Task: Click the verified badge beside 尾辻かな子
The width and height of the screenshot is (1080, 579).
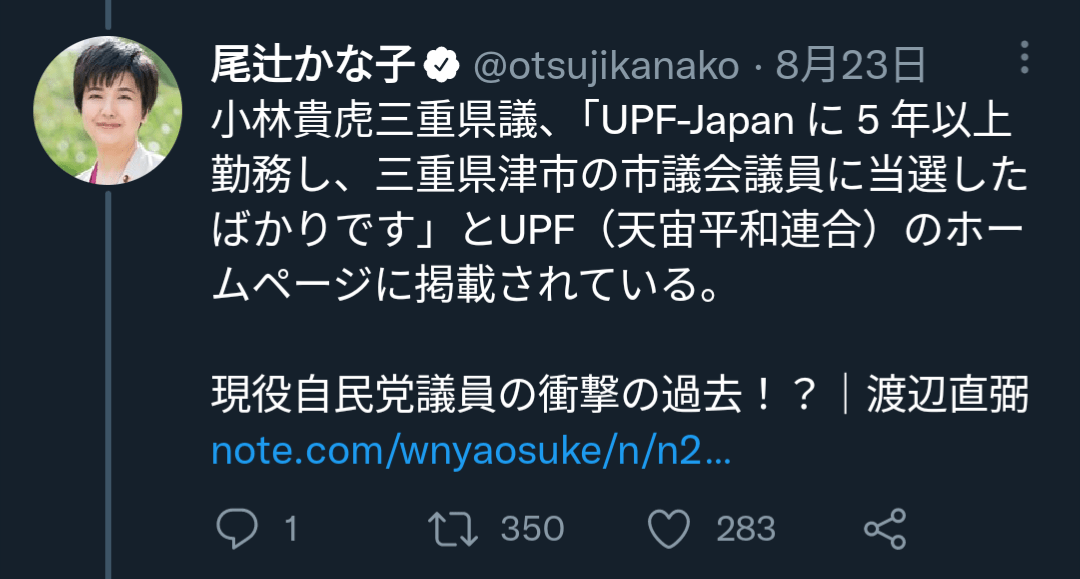Action: pos(441,67)
